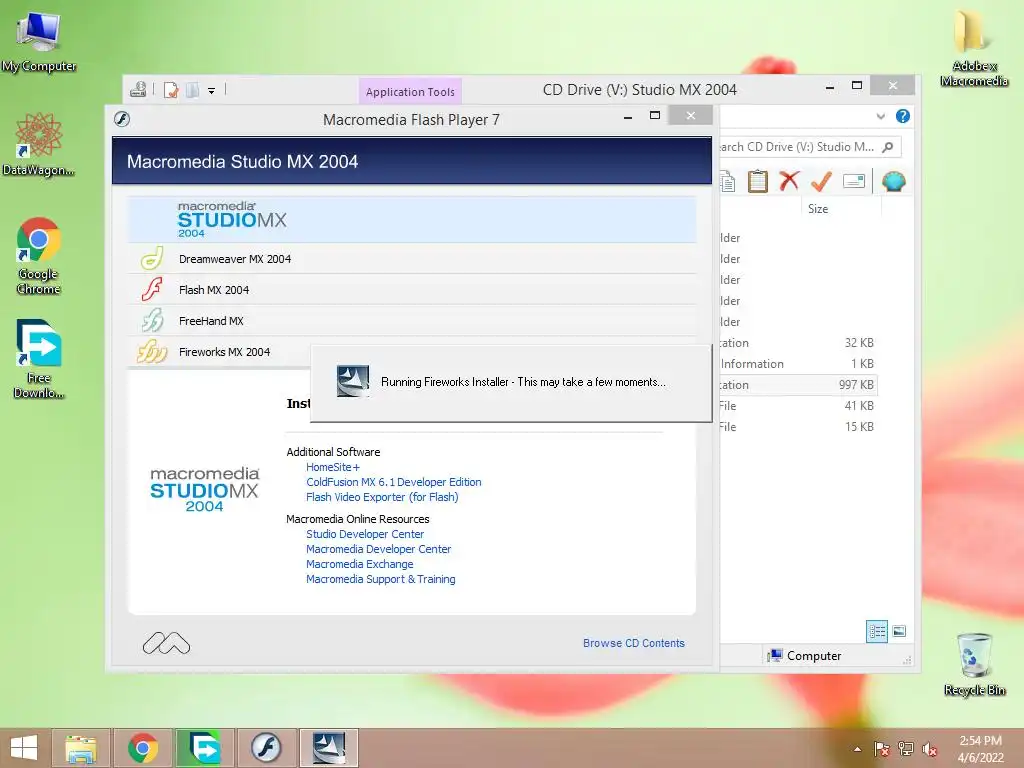The height and width of the screenshot is (768, 1024).
Task: Open the Recycle Bin
Action: coord(974,664)
